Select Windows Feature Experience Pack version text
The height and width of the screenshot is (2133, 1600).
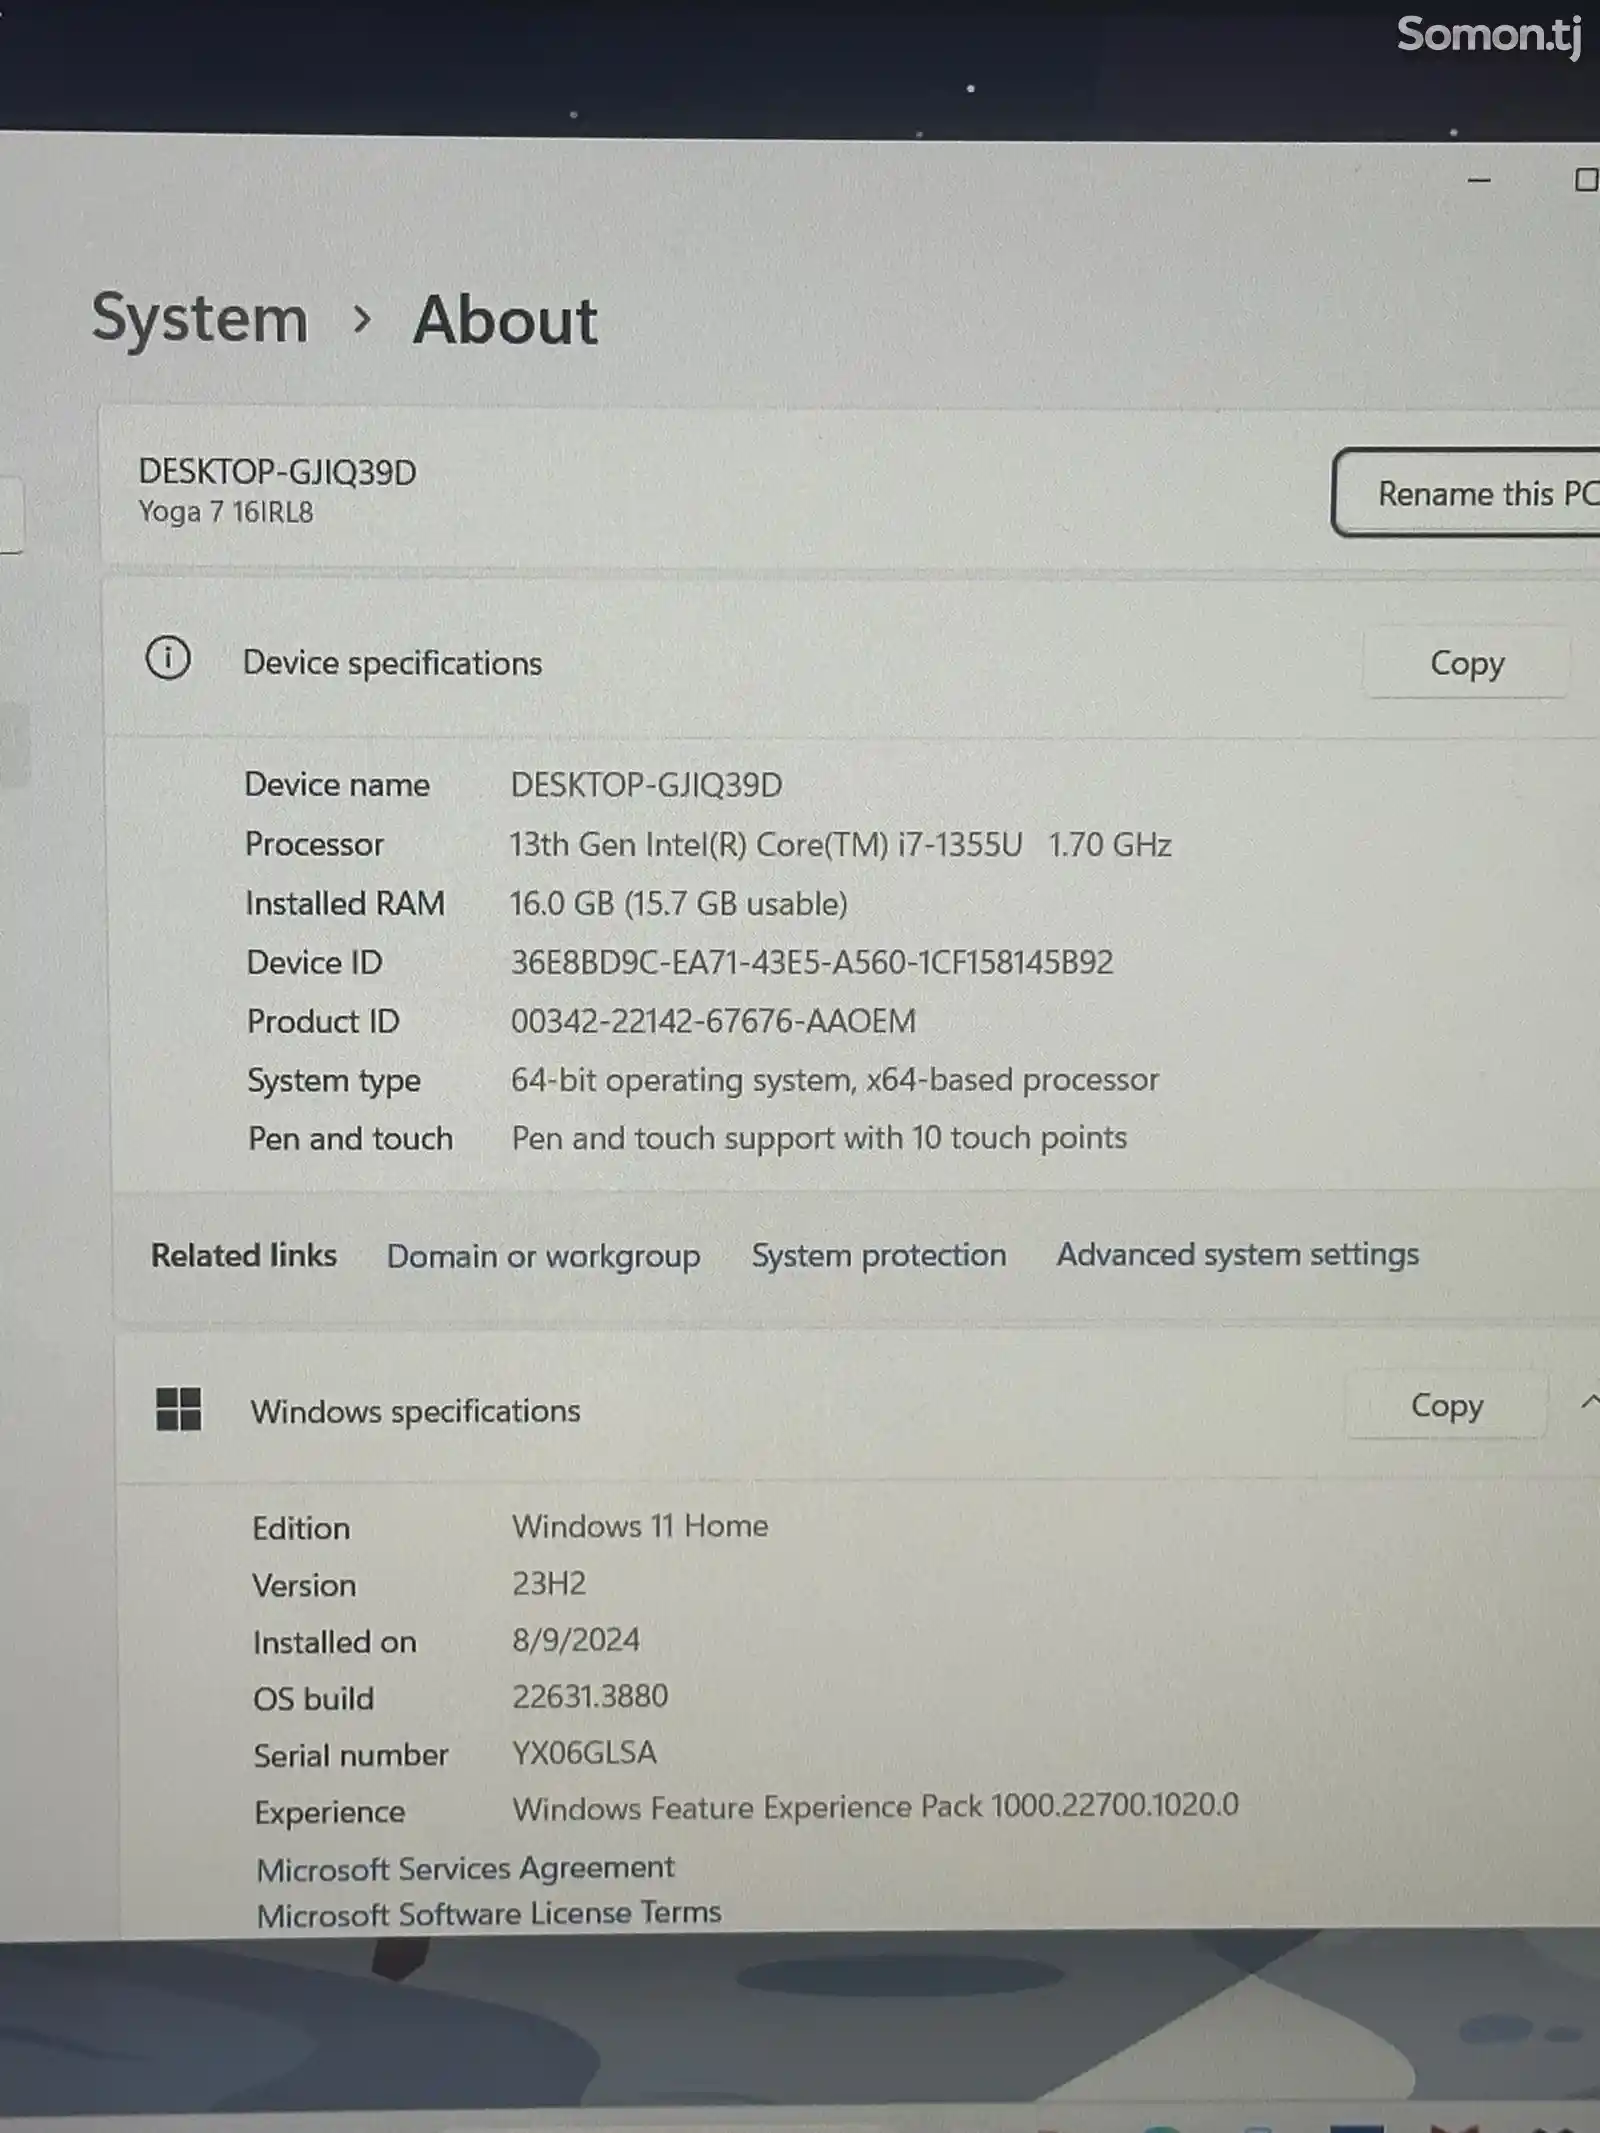pyautogui.click(x=875, y=1807)
